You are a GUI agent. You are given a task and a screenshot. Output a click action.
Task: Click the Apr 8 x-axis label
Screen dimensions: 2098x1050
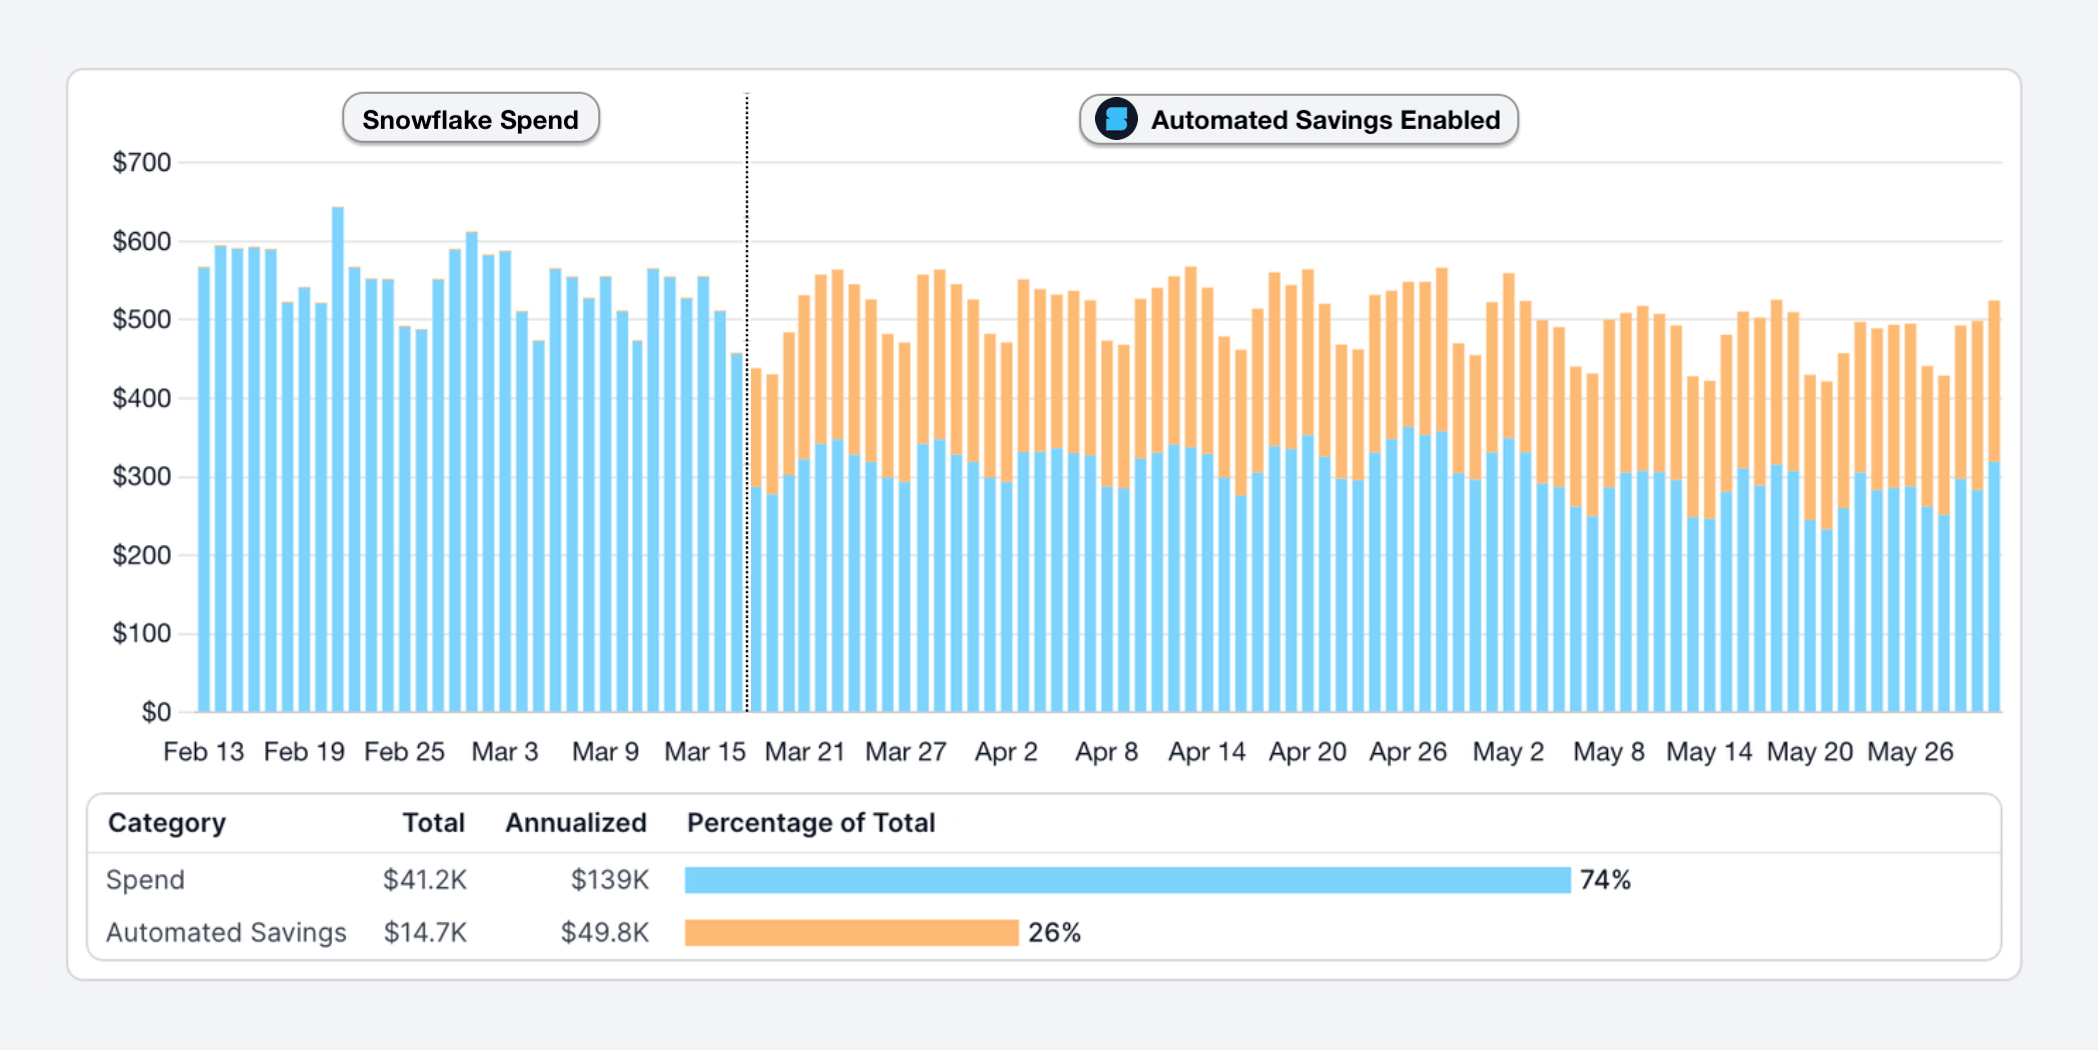pos(1106,751)
